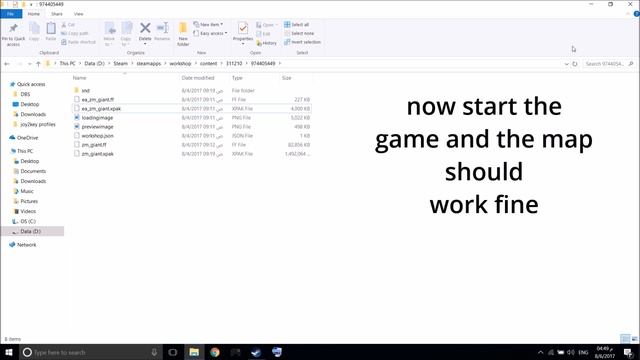Click the 'workshop' breadcrumb in the address bar
The width and height of the screenshot is (640, 360).
coord(180,64)
